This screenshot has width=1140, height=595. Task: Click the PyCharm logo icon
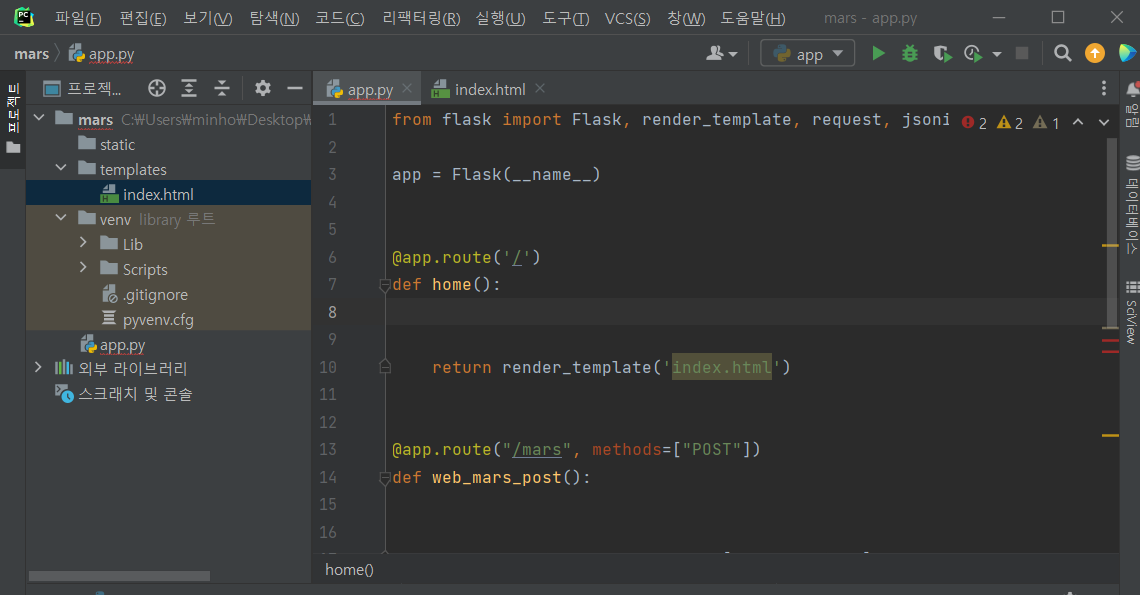[24, 17]
